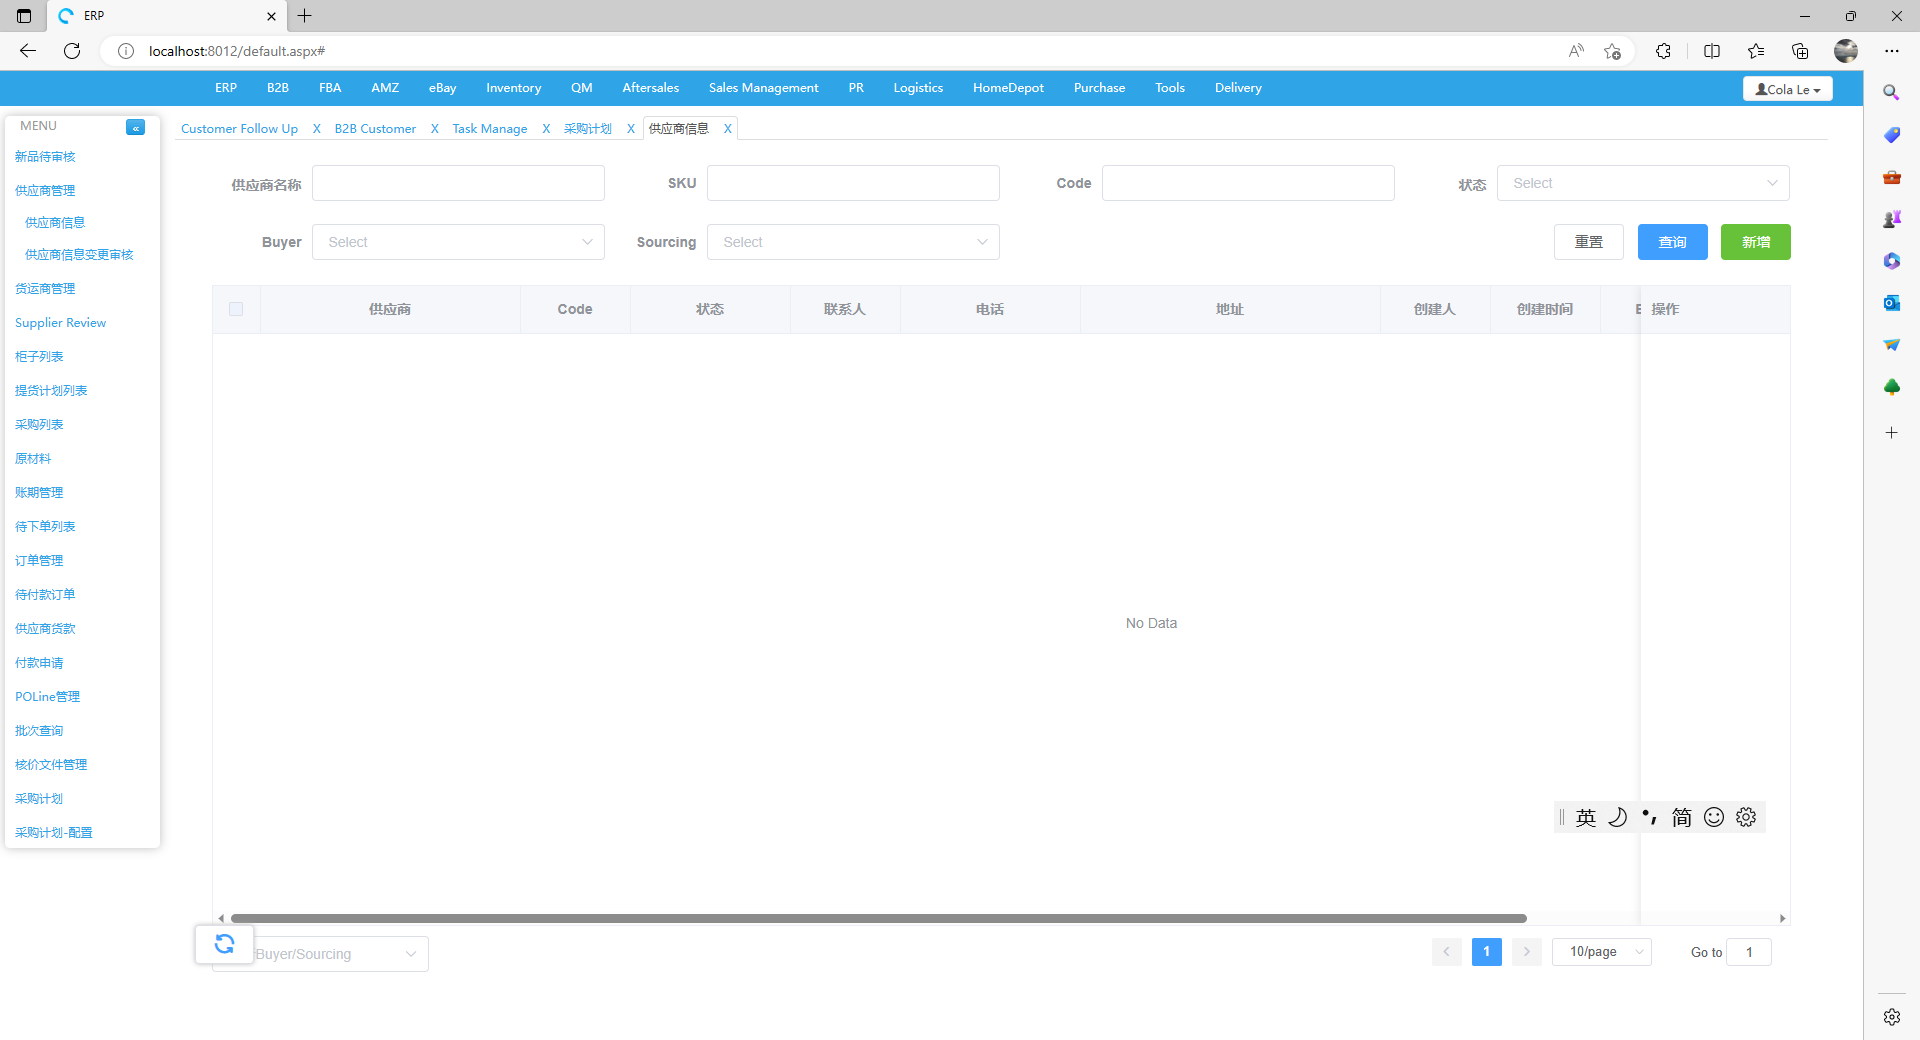Image resolution: width=1920 pixels, height=1040 pixels.
Task: Open the Purchase top menu
Action: click(x=1099, y=88)
